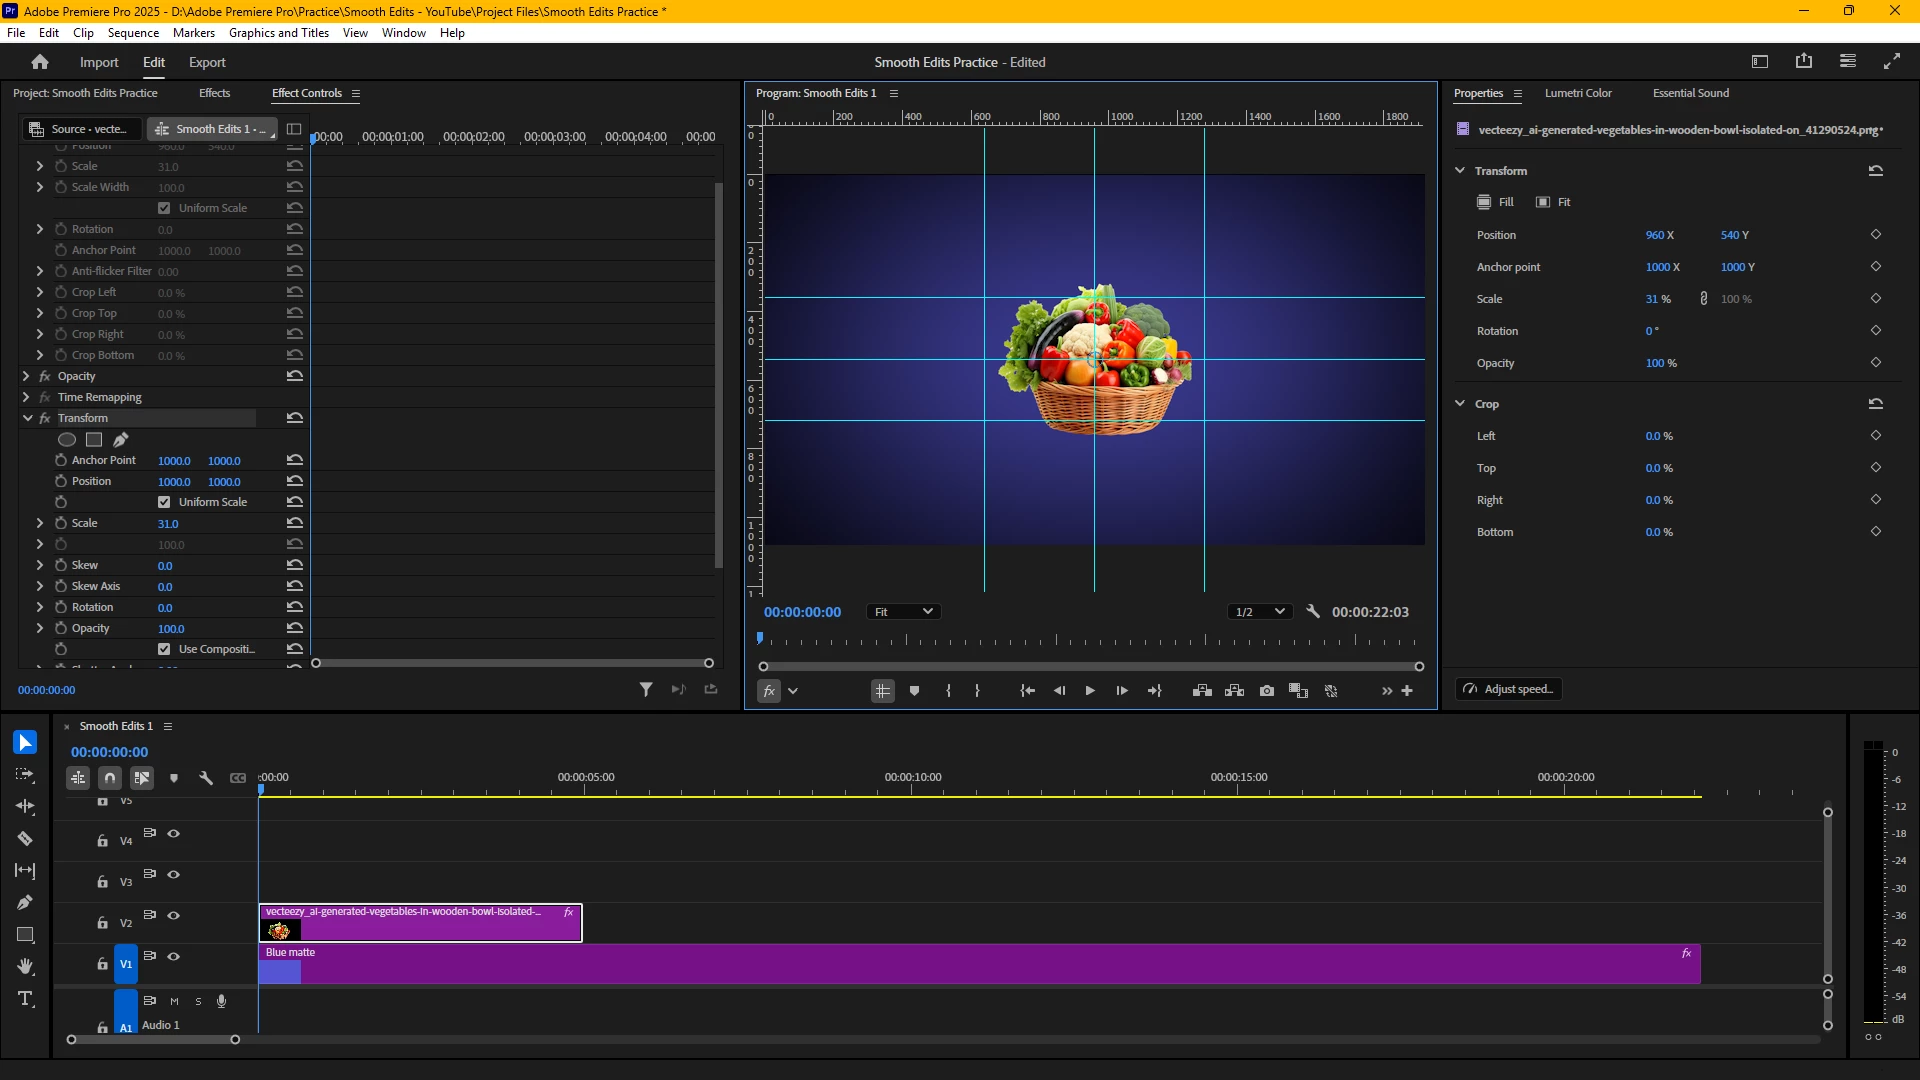Click the Export Frame camera icon
The width and height of the screenshot is (1920, 1080).
1267,690
